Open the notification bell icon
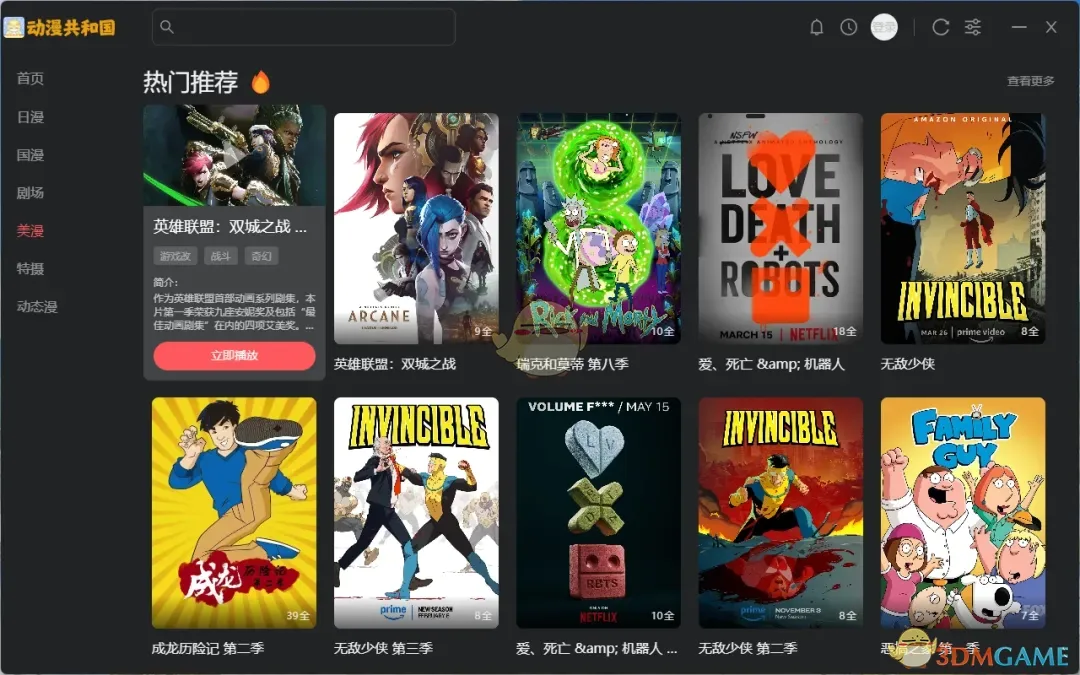This screenshot has width=1080, height=675. coord(816,28)
